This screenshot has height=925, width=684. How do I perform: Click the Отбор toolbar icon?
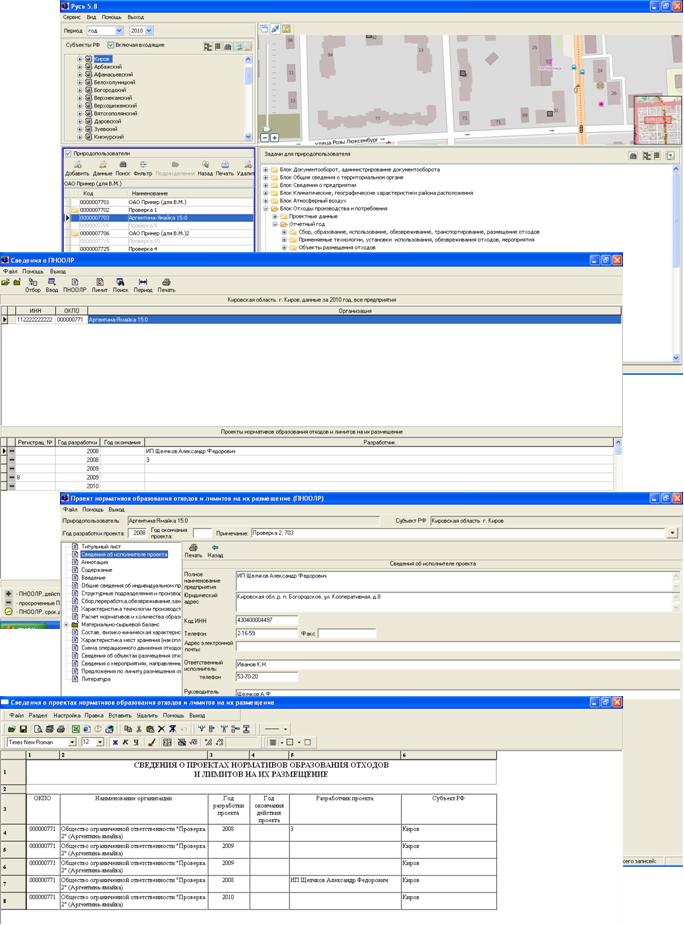click(x=33, y=283)
